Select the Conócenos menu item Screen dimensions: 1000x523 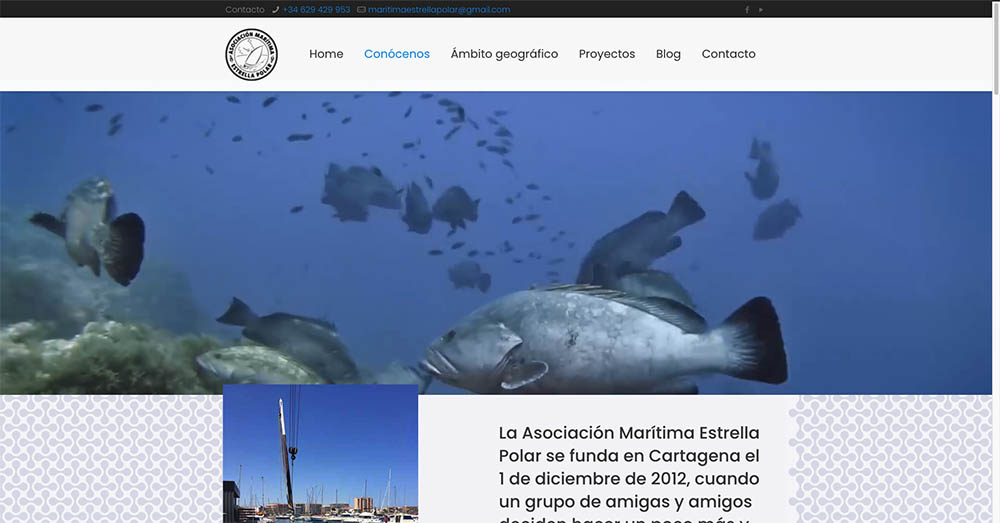coord(397,54)
